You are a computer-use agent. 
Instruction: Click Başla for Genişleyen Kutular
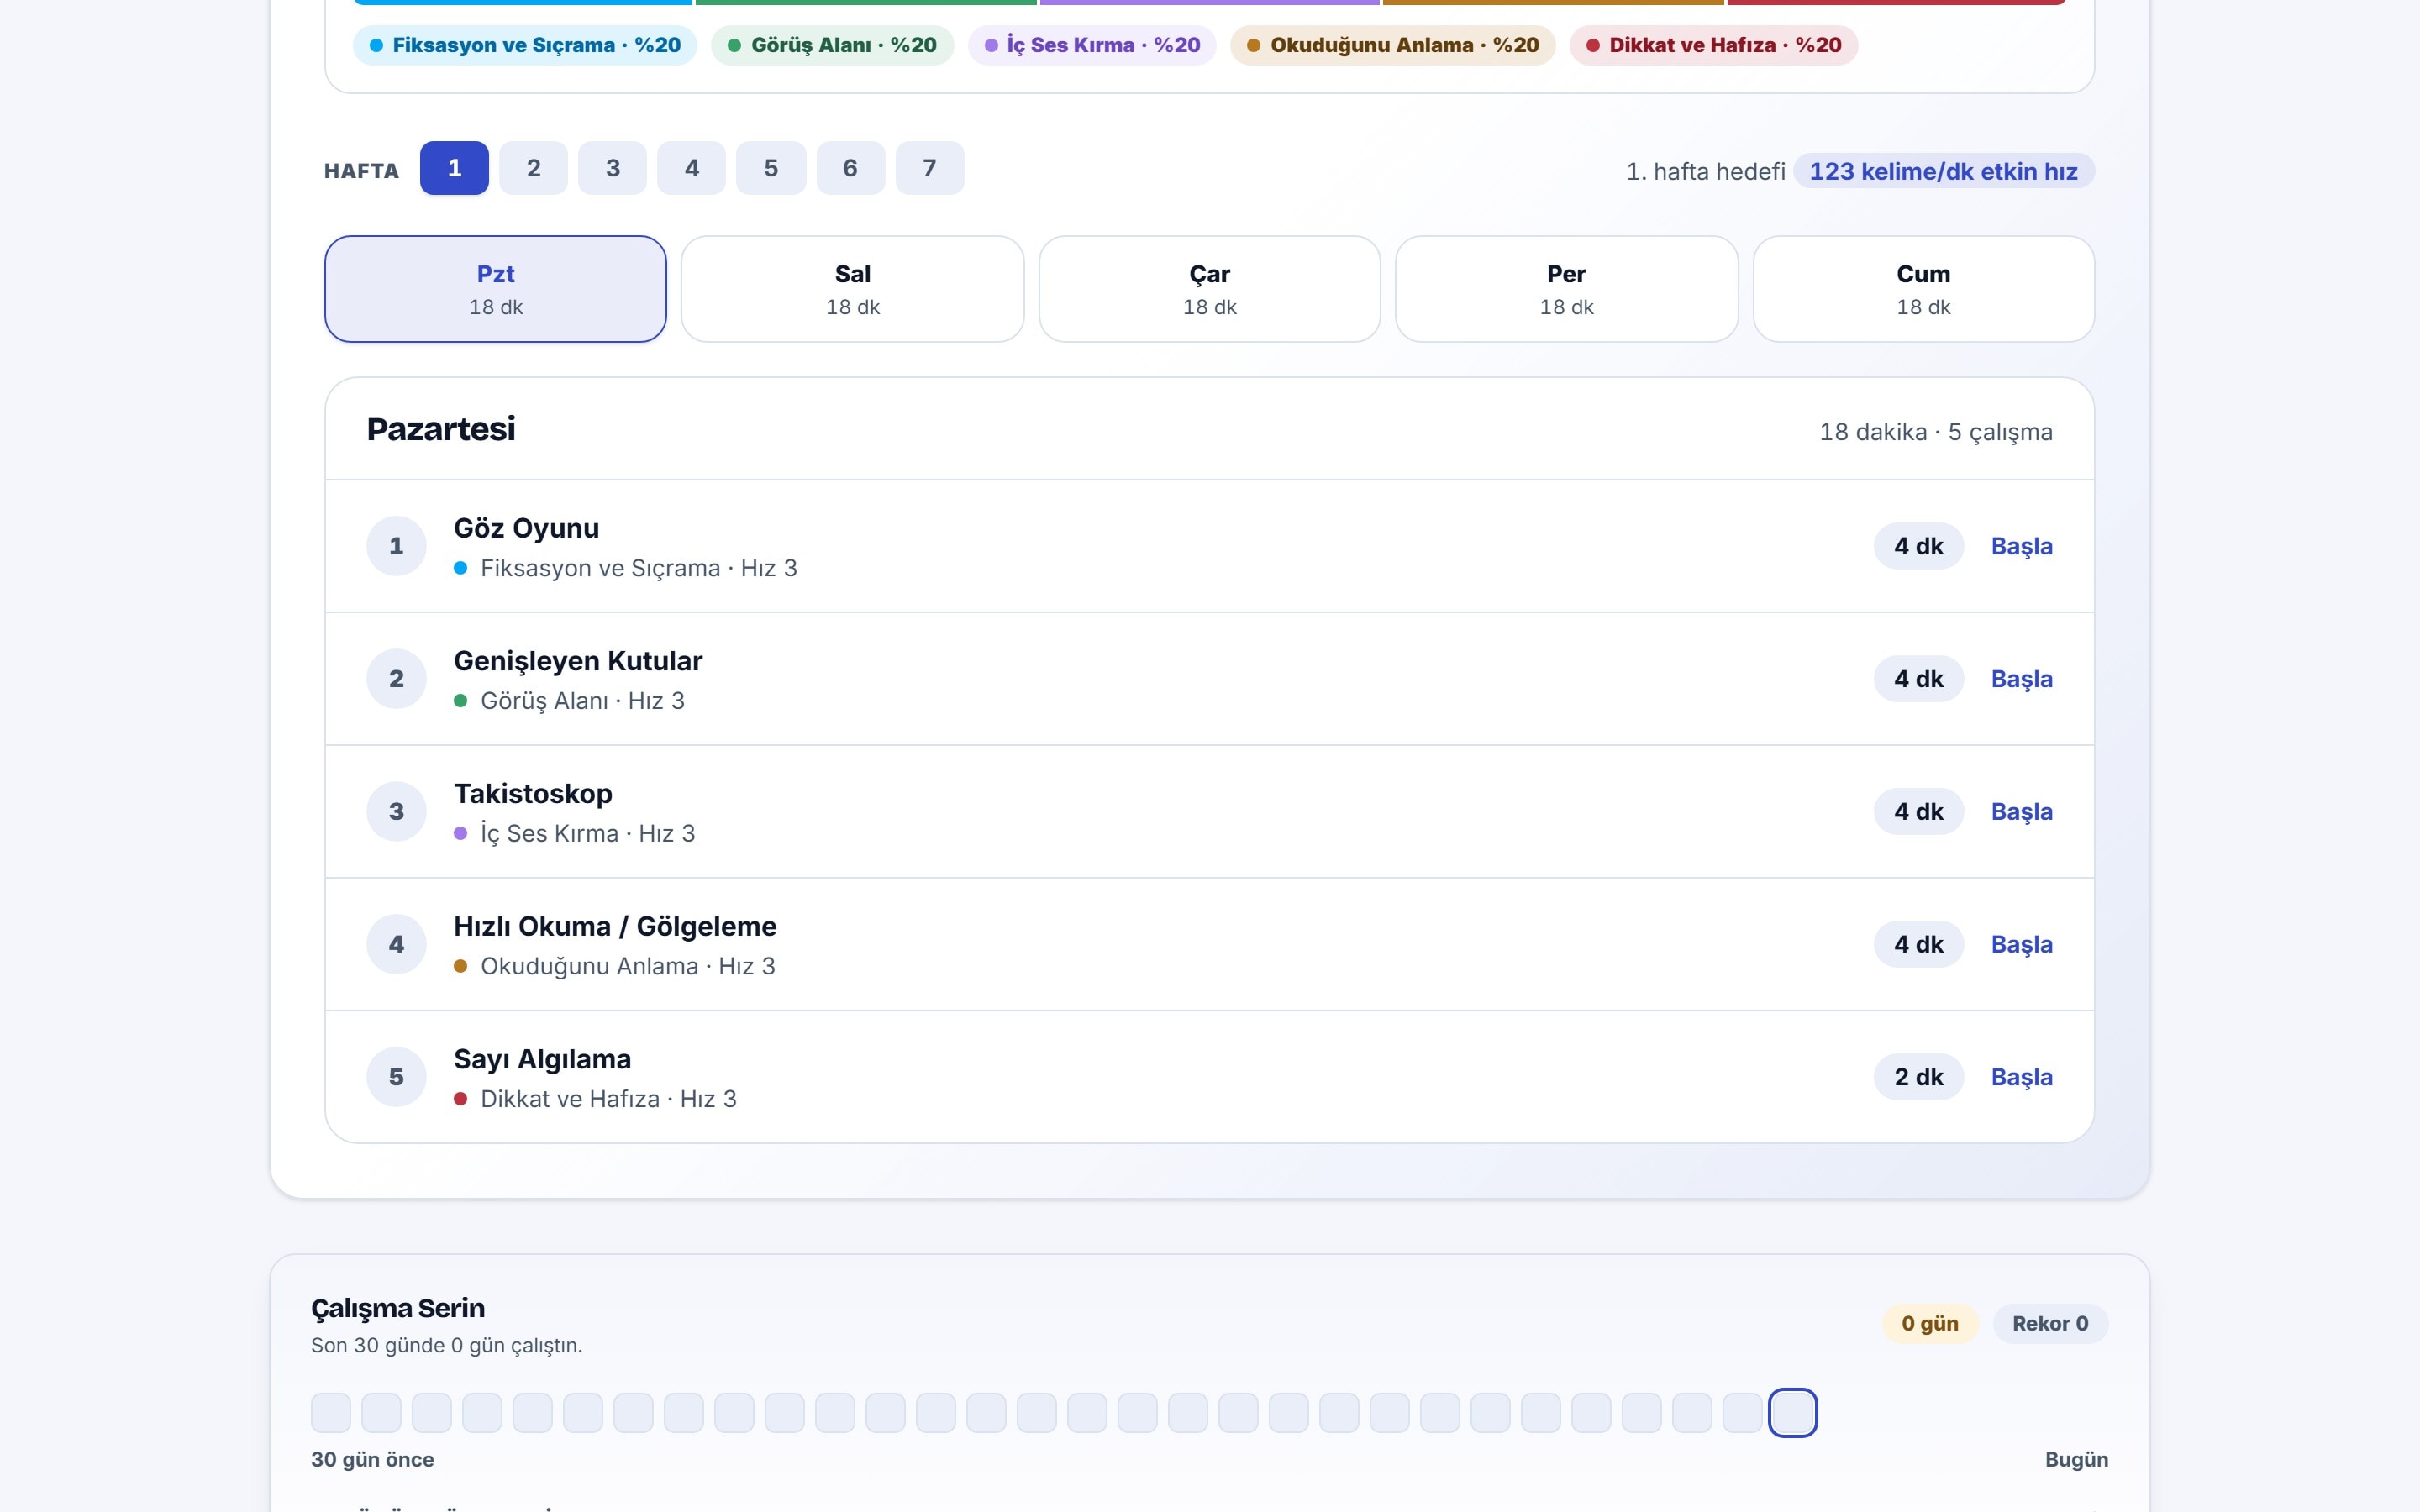pos(2022,679)
